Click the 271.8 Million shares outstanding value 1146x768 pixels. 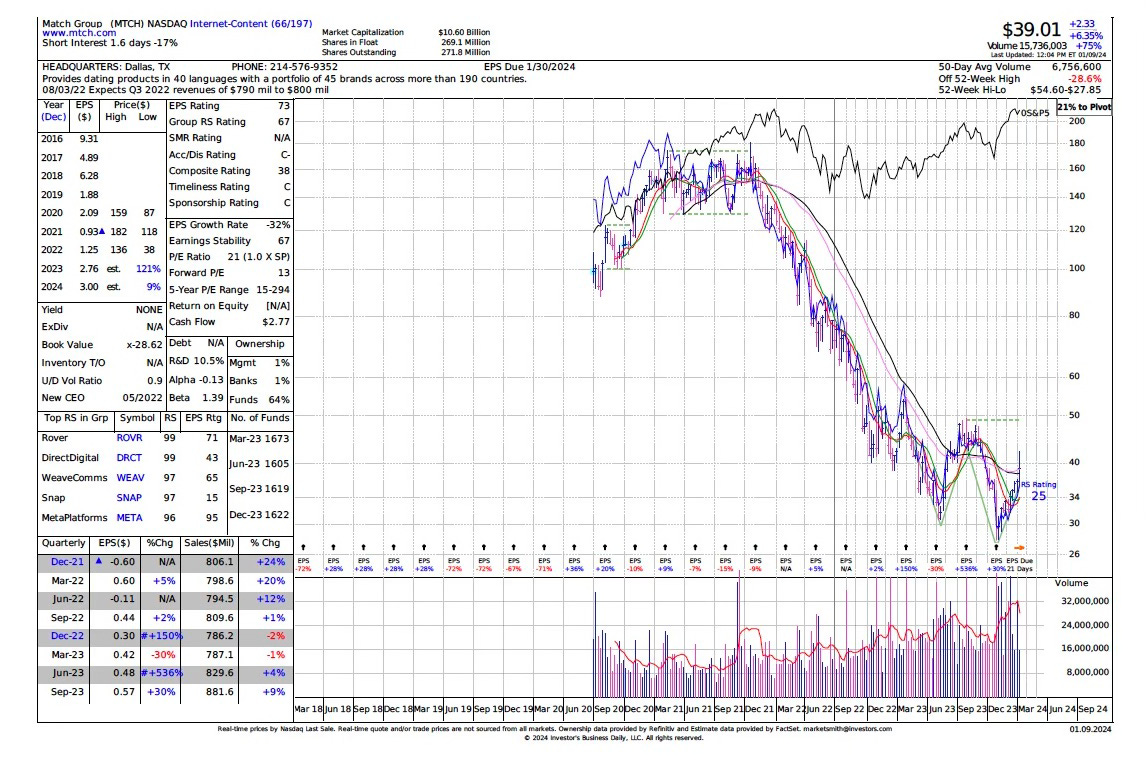[466, 52]
